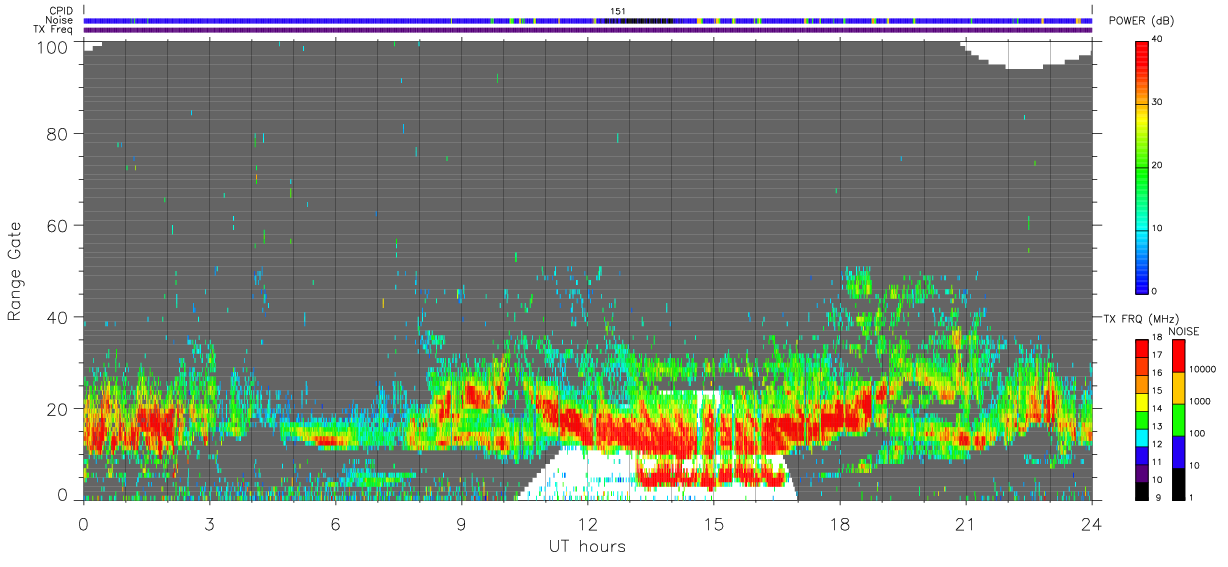Screen dimensions: 1228x567
Task: Click the 40 label on POWER colorbar
Action: pyautogui.click(x=1159, y=39)
